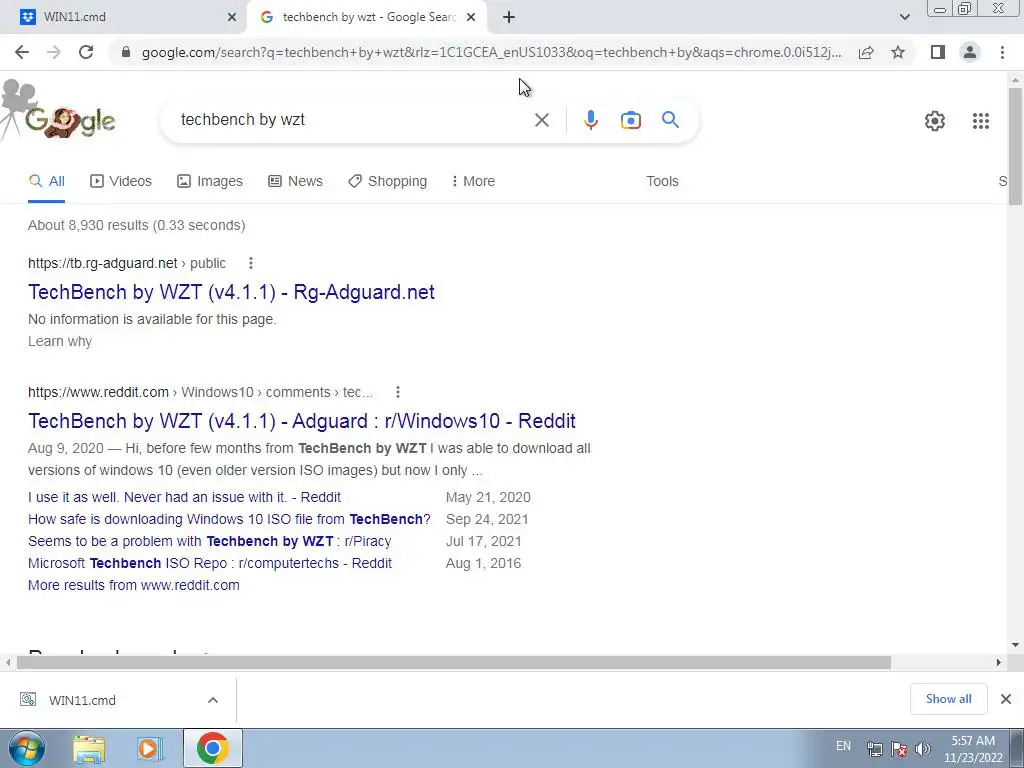
Task: Open the browser side panel
Action: (938, 52)
